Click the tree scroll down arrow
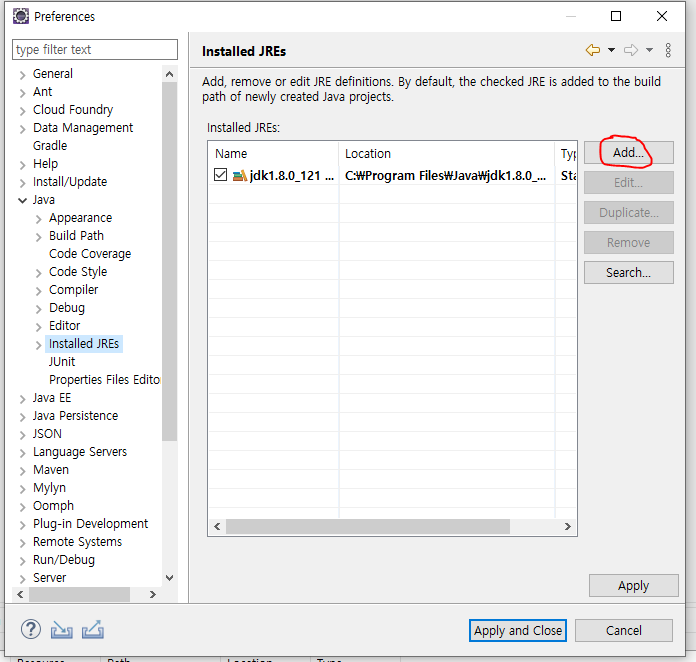This screenshot has height=662, width=696. tap(169, 577)
